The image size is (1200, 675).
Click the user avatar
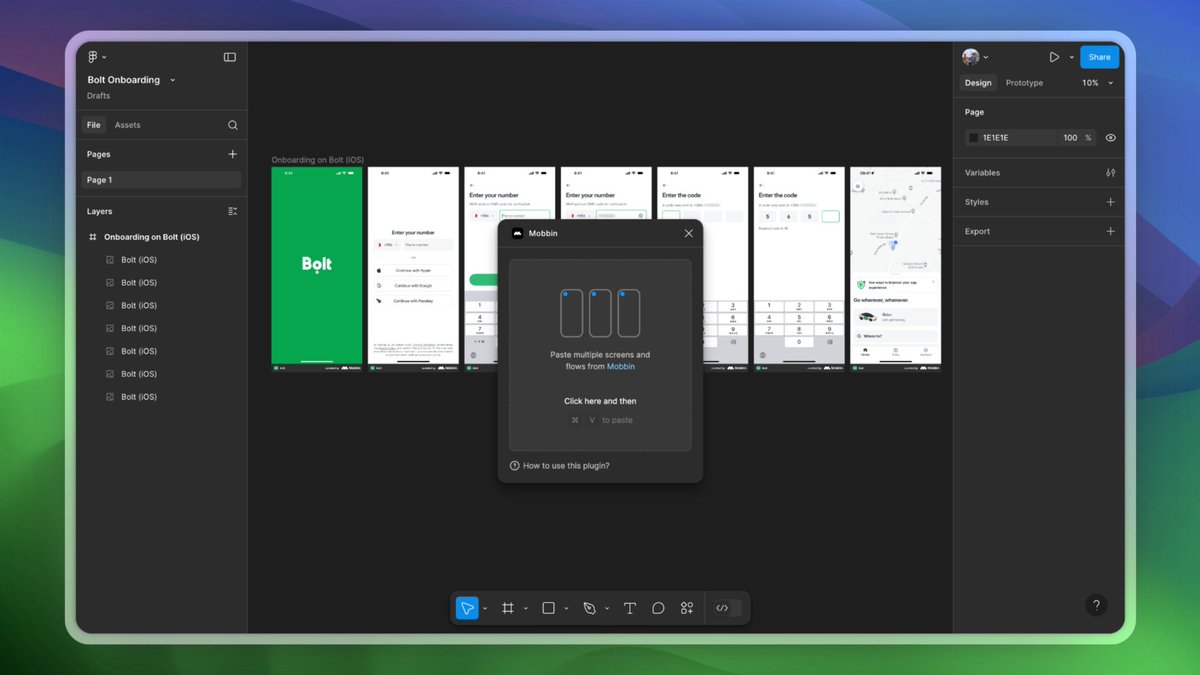[x=970, y=57]
